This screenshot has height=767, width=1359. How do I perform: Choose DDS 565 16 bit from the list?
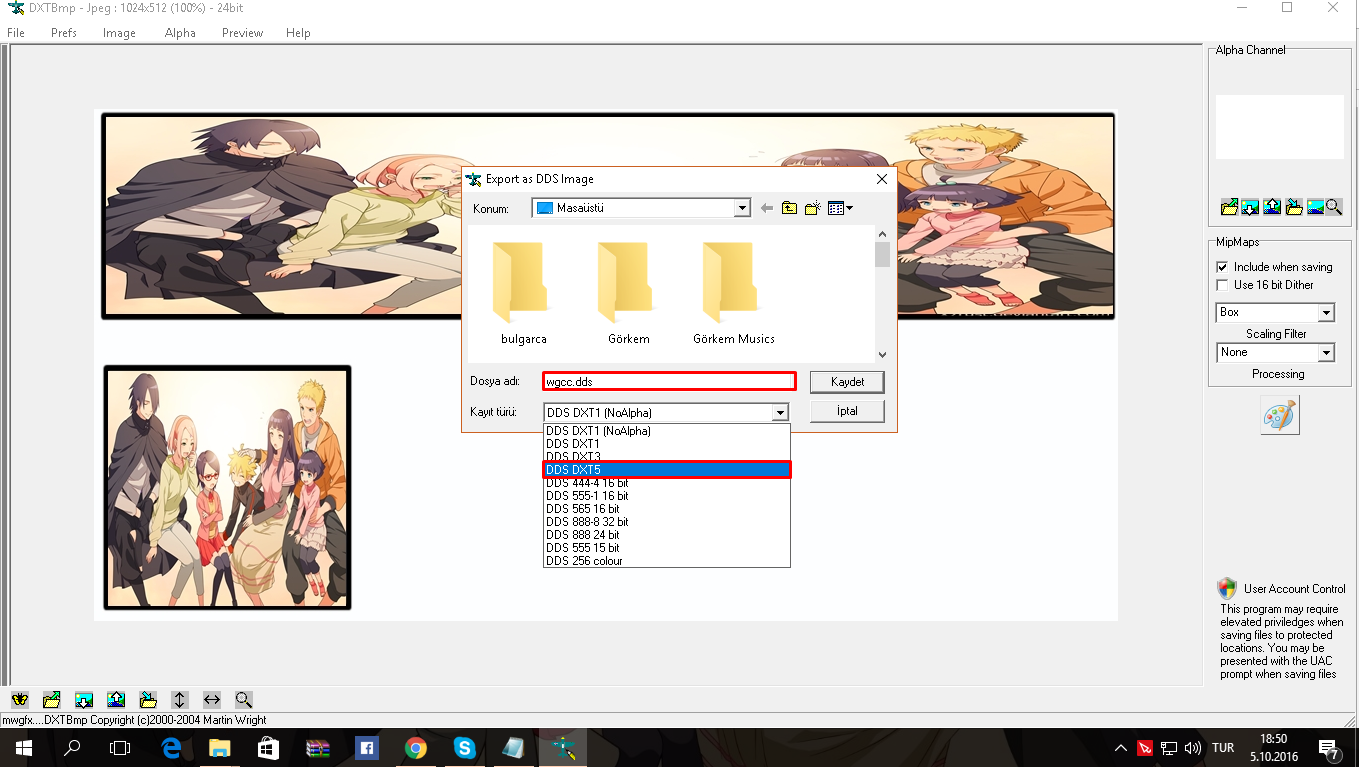(667, 509)
